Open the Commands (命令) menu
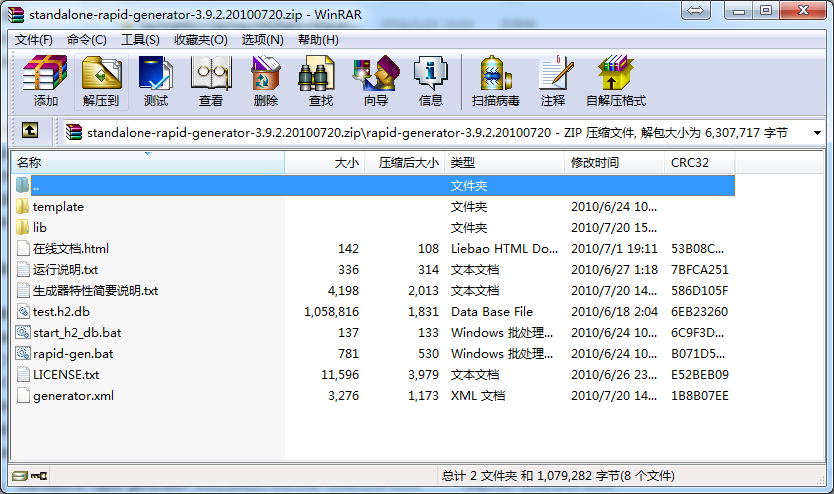 tap(87, 40)
